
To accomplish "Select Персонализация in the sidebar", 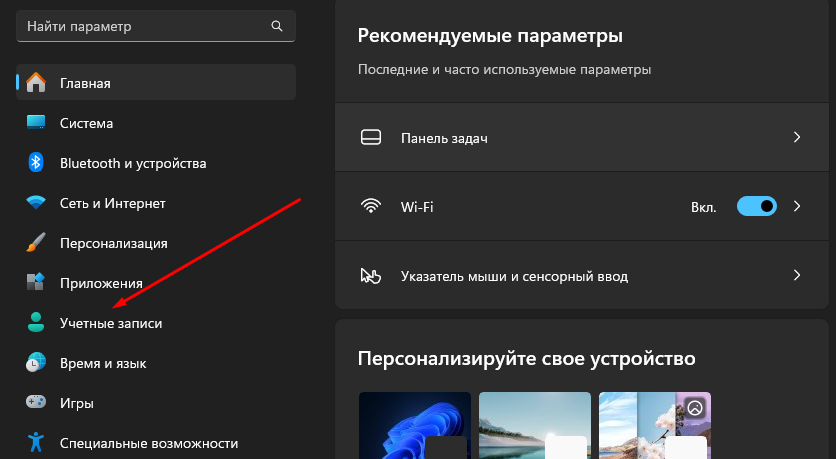I will [x=156, y=243].
